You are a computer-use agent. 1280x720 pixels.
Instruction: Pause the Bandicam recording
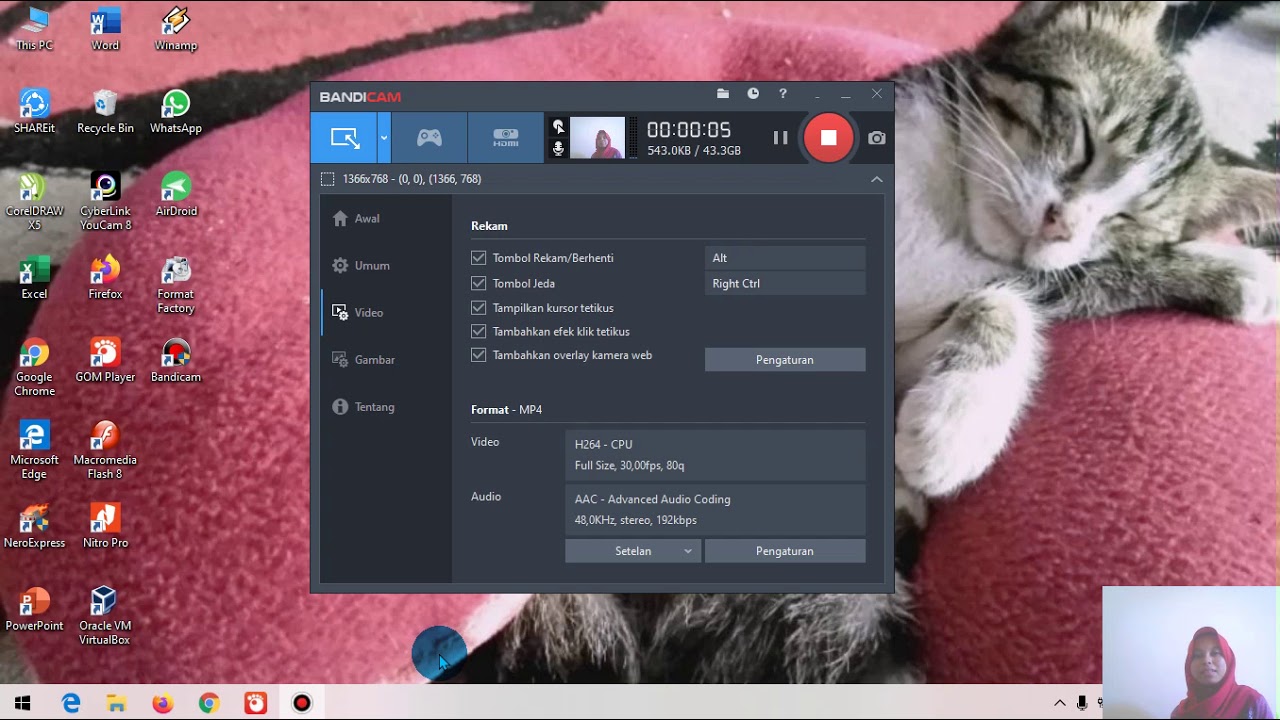click(780, 138)
